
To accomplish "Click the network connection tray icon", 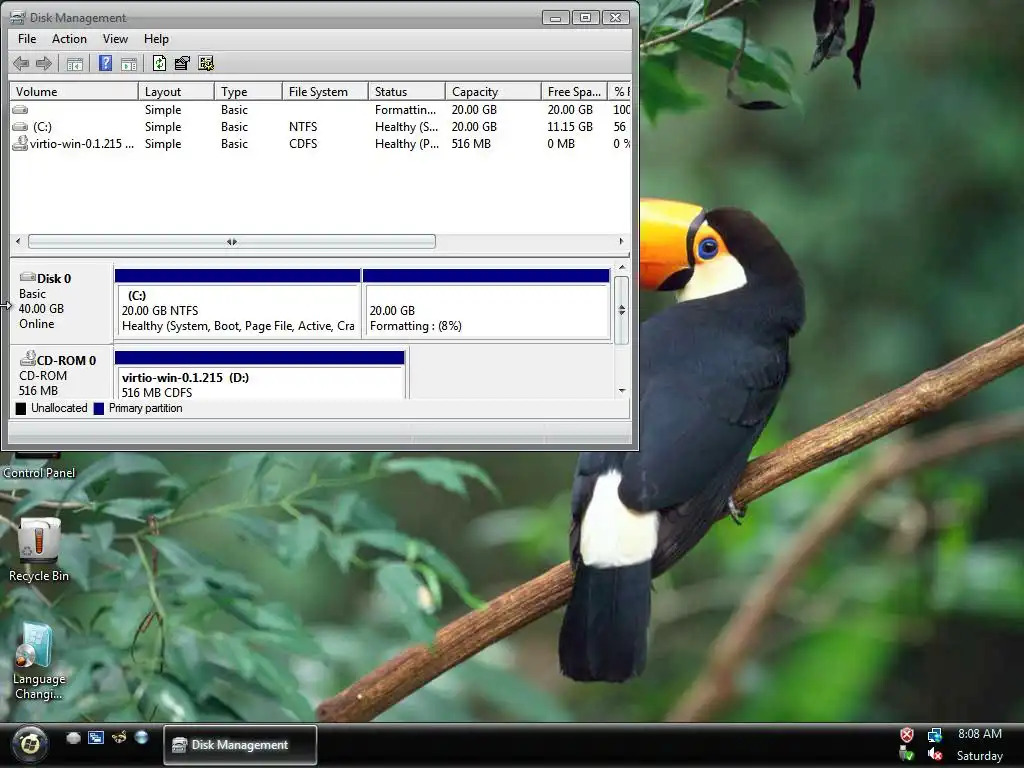I will (x=935, y=735).
